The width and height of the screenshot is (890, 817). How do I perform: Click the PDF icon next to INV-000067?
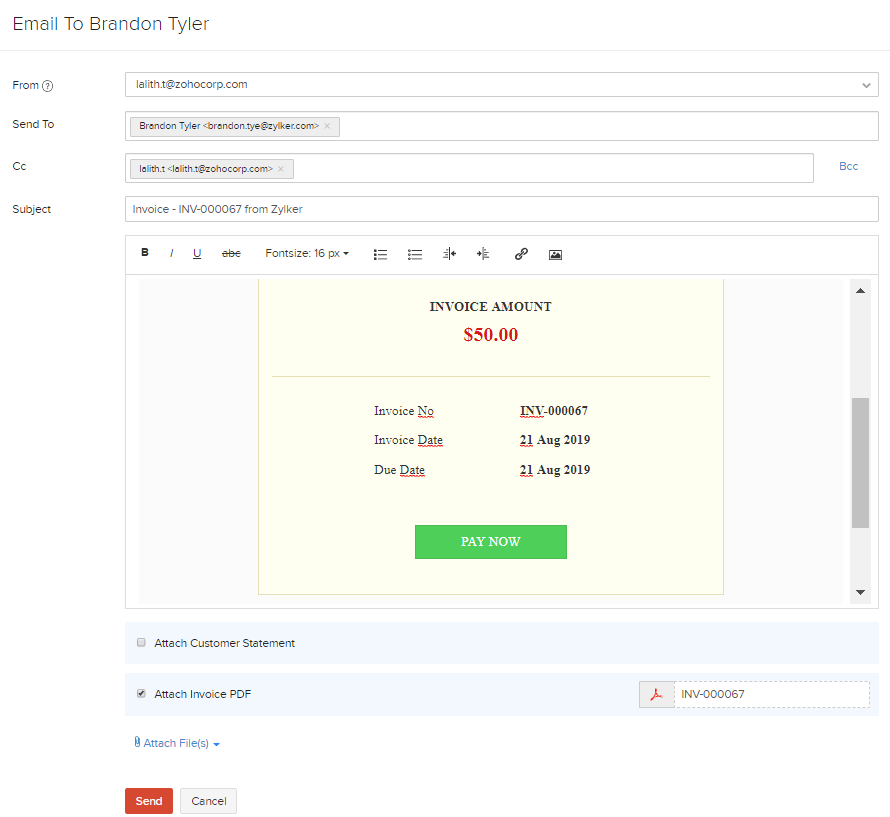coord(656,694)
